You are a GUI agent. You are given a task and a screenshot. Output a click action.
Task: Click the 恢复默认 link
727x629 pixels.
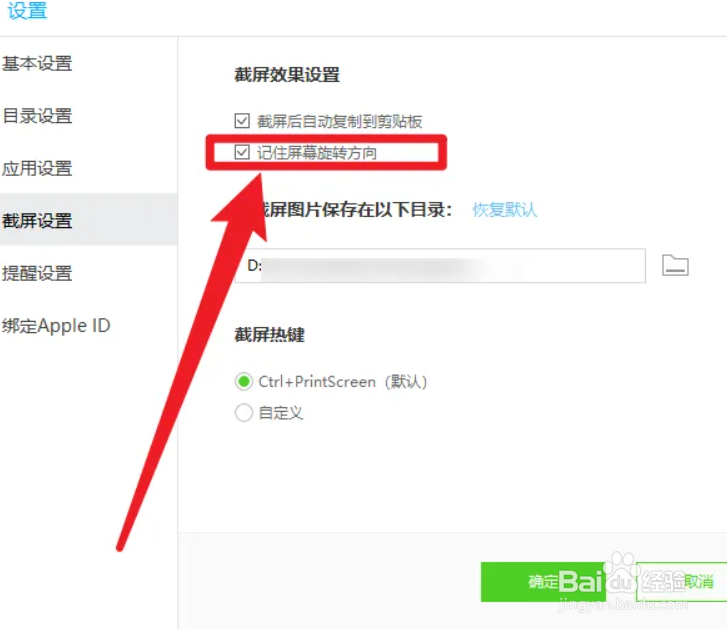pyautogui.click(x=504, y=210)
